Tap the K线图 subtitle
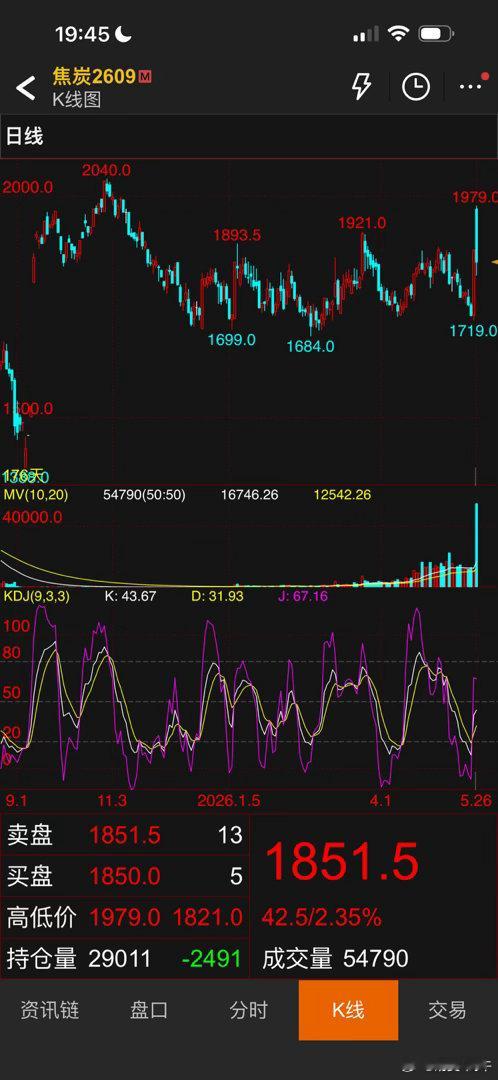Image resolution: width=498 pixels, height=1080 pixels. pyautogui.click(x=76, y=100)
